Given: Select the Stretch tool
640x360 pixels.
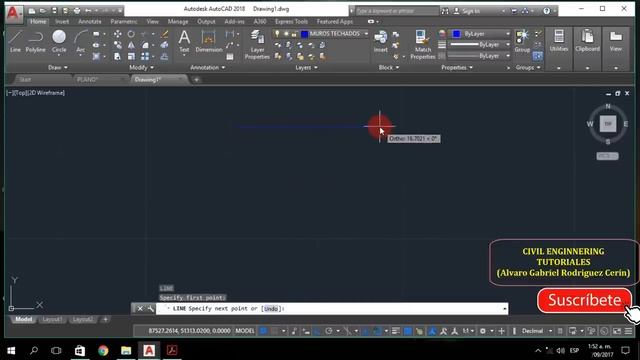Looking at the screenshot, I should pos(118,56).
